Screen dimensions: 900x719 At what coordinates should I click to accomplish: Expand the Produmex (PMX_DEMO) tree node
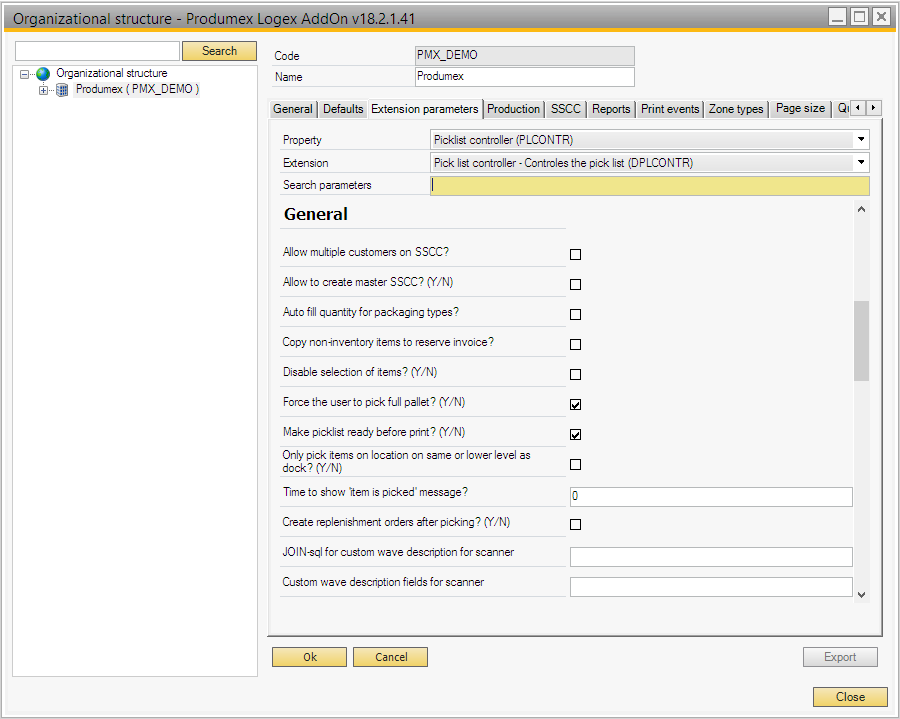point(43,90)
